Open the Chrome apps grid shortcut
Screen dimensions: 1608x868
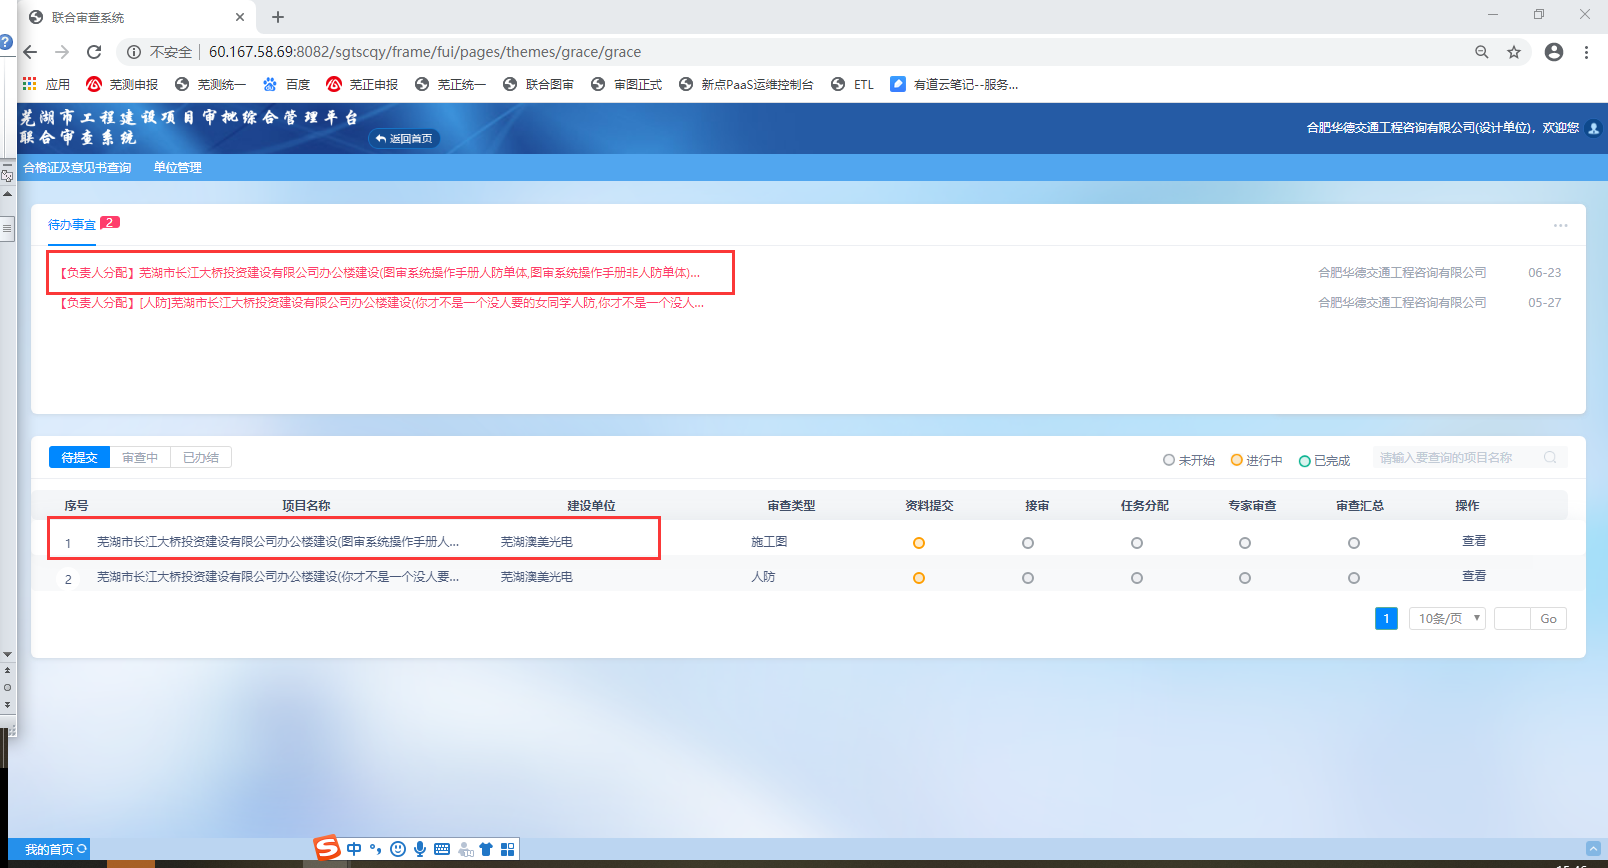30,84
